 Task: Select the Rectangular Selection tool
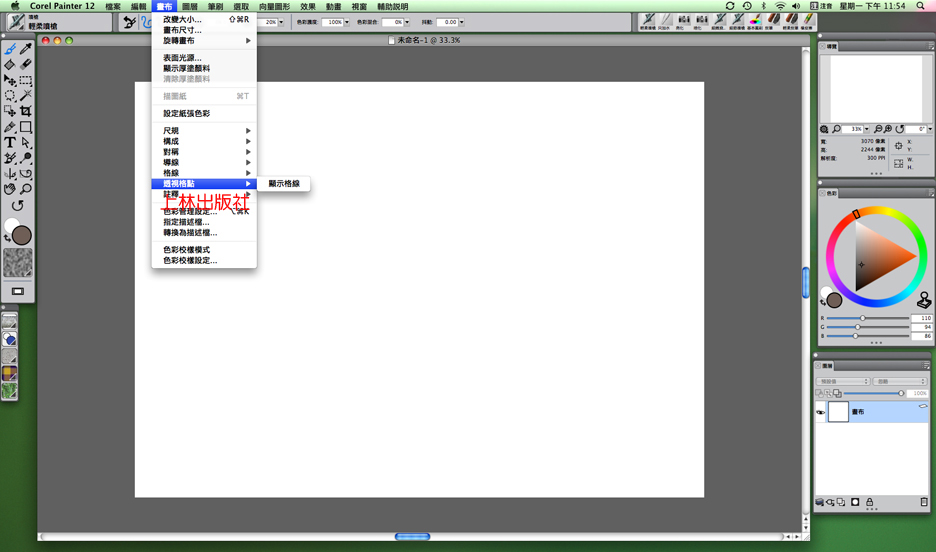pos(26,80)
